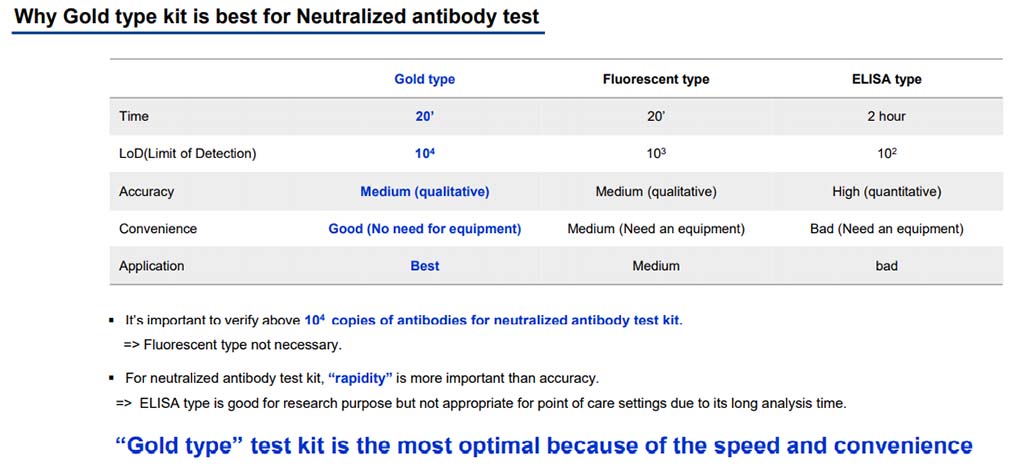Click the "Accuracy" row label
Screen dimensions: 1024x473
(146, 191)
